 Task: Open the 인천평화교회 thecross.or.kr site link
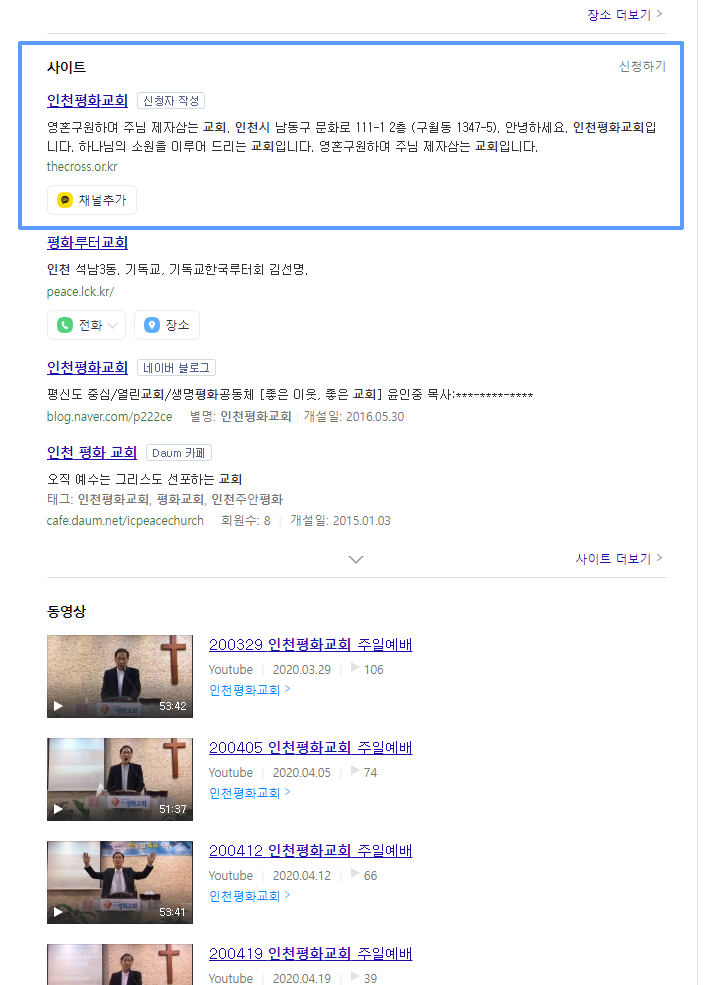coord(87,100)
